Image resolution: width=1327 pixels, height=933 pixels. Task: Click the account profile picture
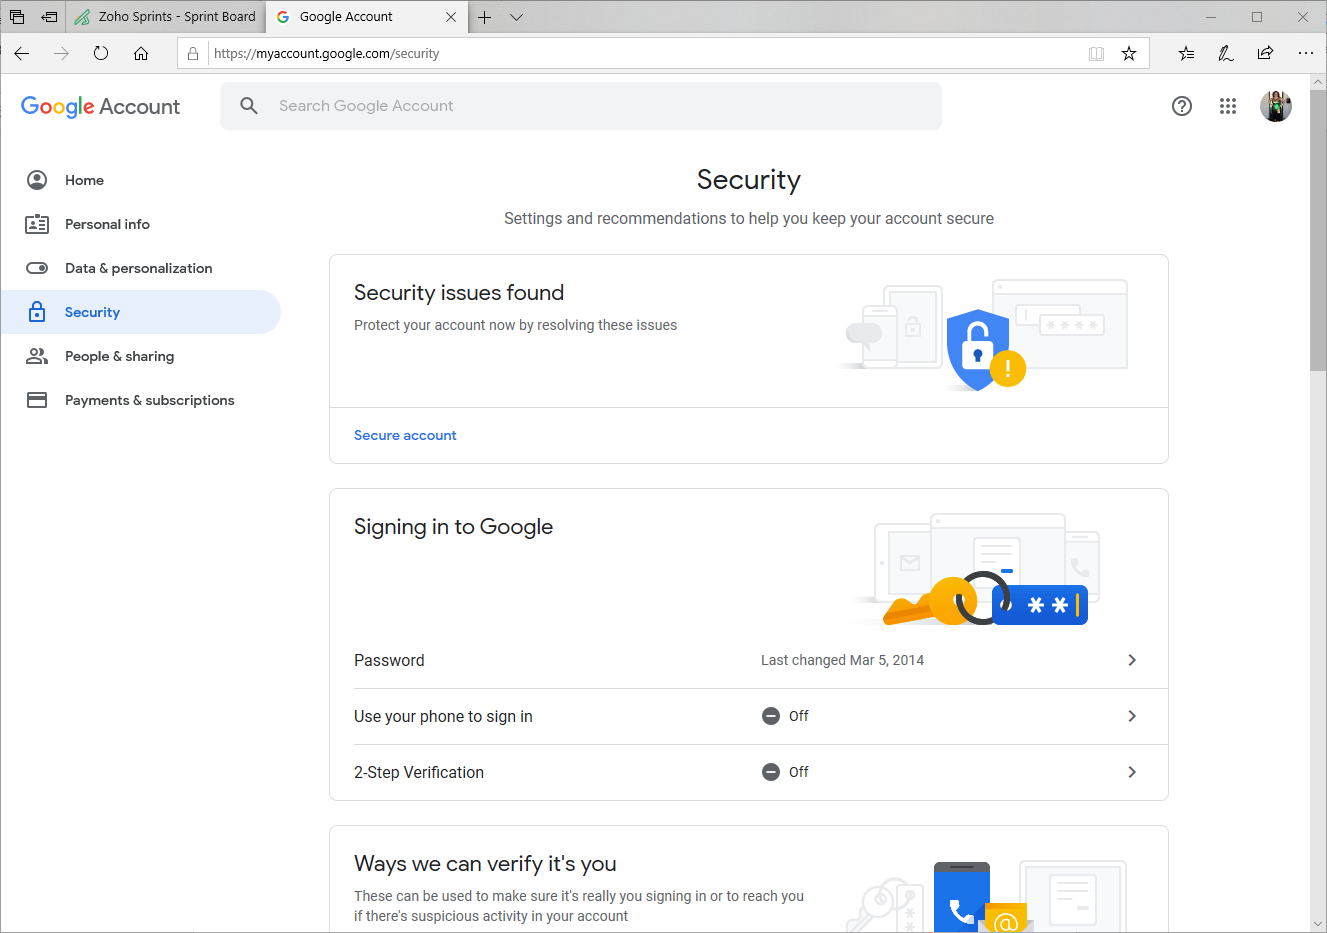click(x=1276, y=106)
